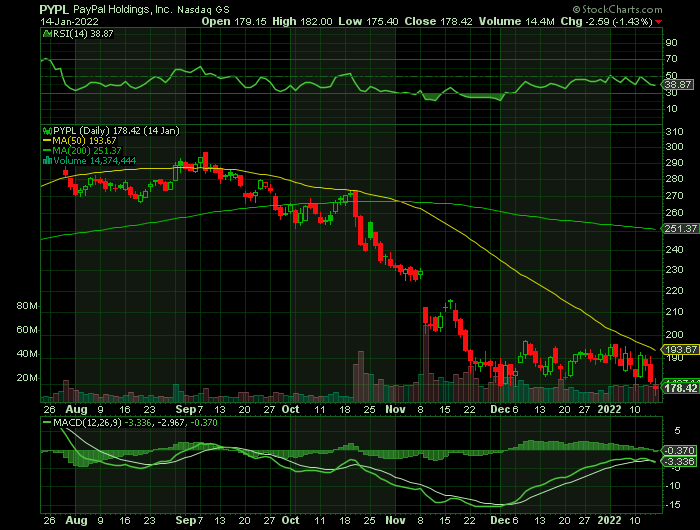Click the MACD(12,26,9) legend icon
This screenshot has height=530, width=700.
pos(44,423)
